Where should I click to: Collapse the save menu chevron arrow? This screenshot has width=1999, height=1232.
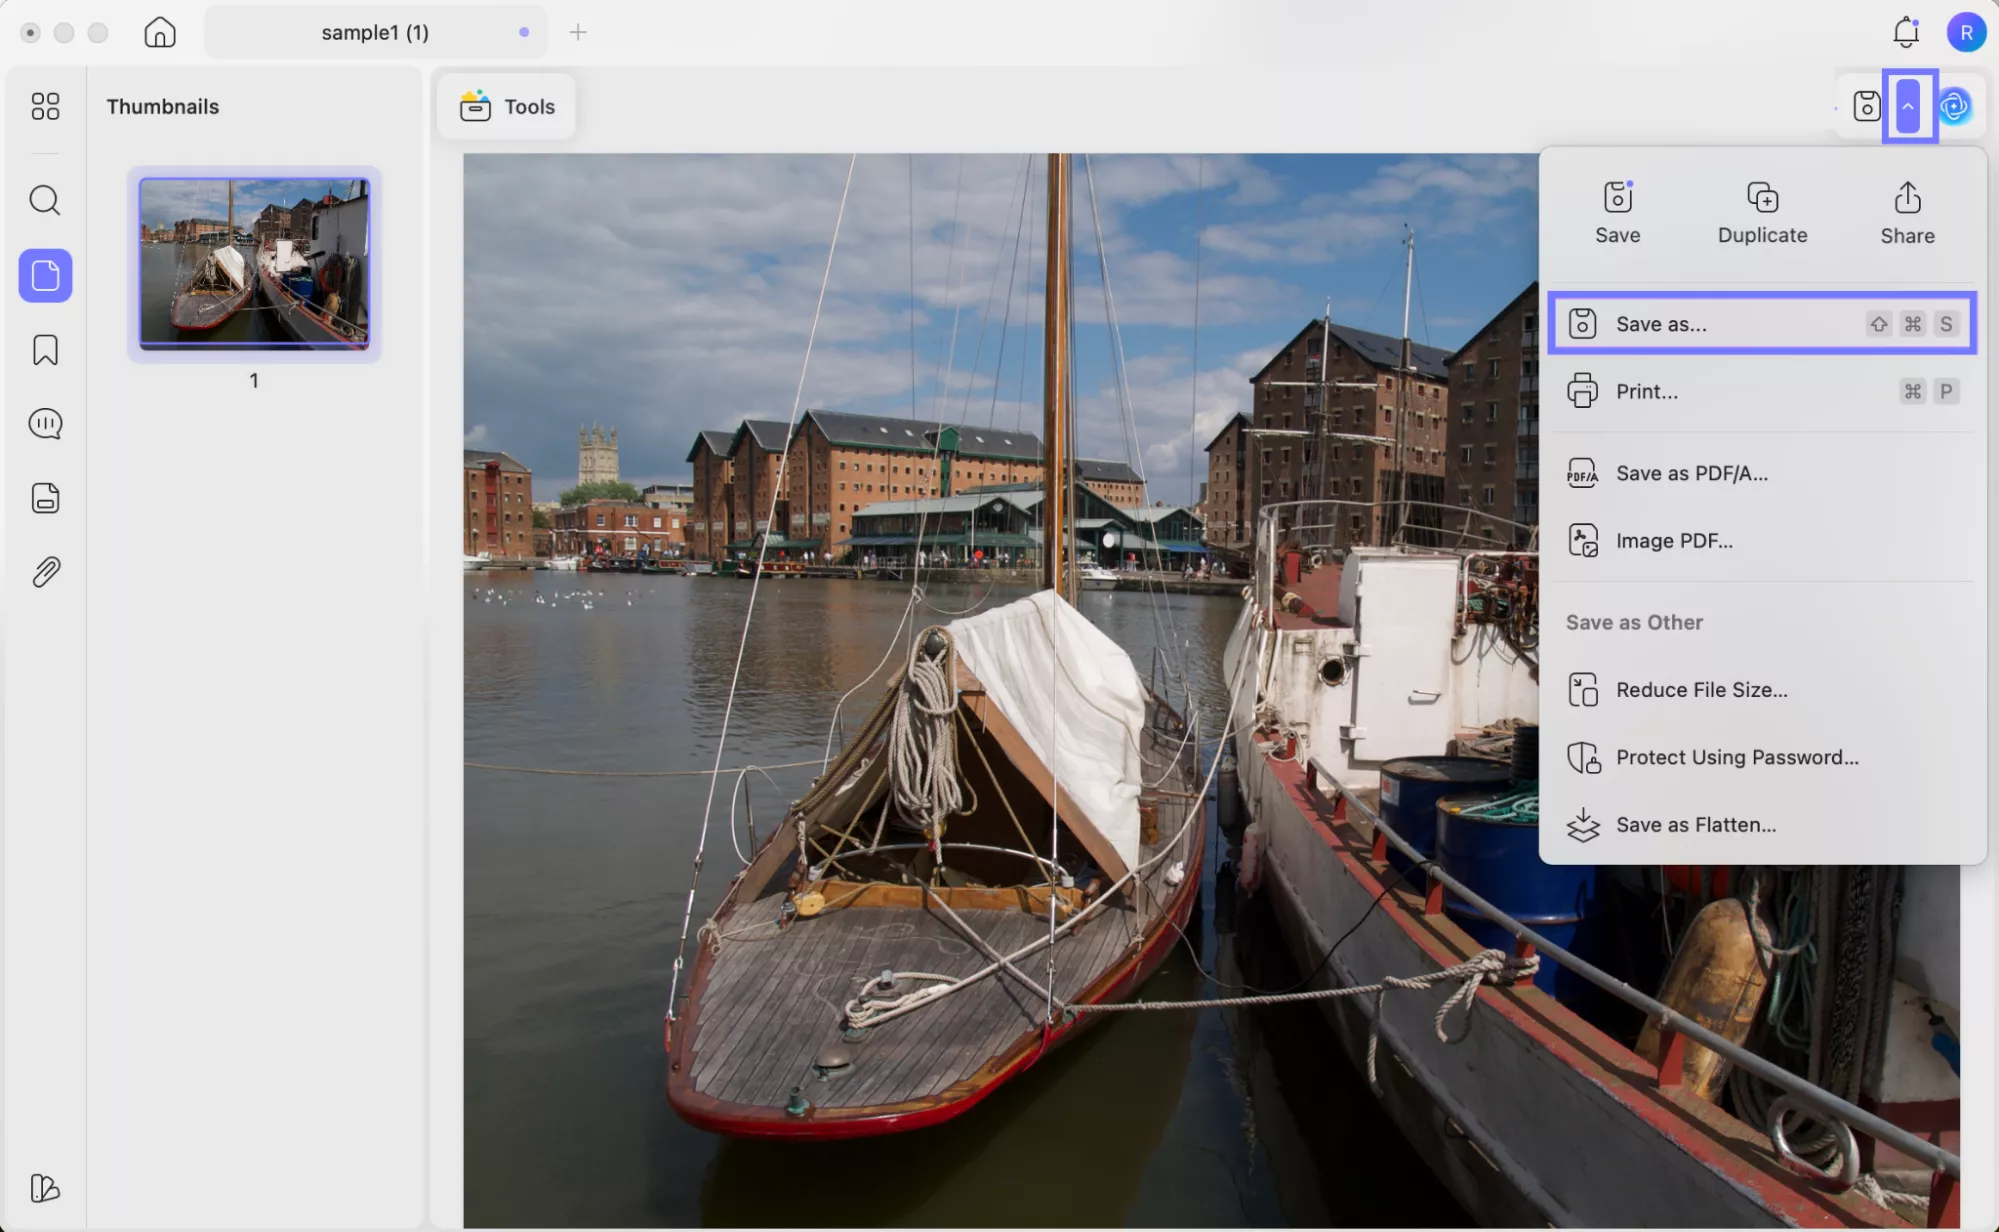[x=1908, y=106]
